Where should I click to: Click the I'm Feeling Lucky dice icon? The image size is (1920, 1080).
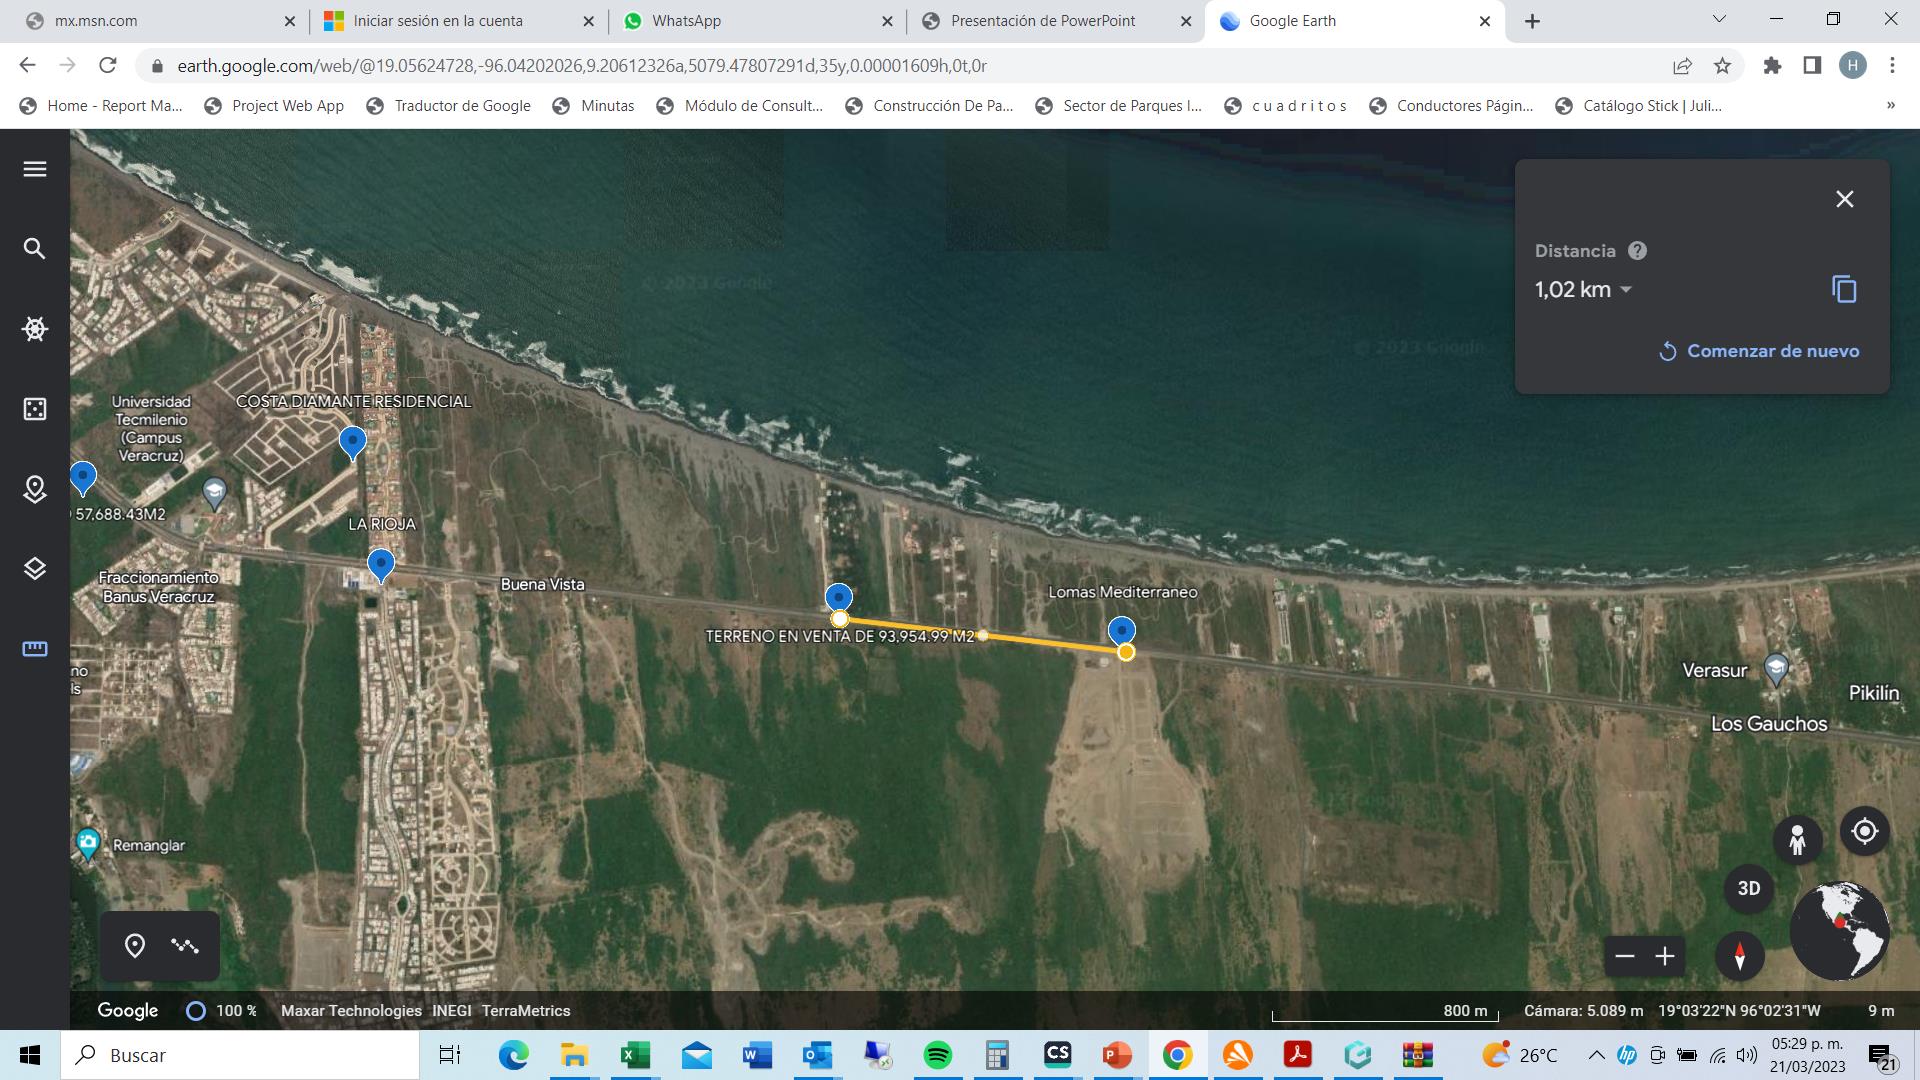tap(35, 409)
